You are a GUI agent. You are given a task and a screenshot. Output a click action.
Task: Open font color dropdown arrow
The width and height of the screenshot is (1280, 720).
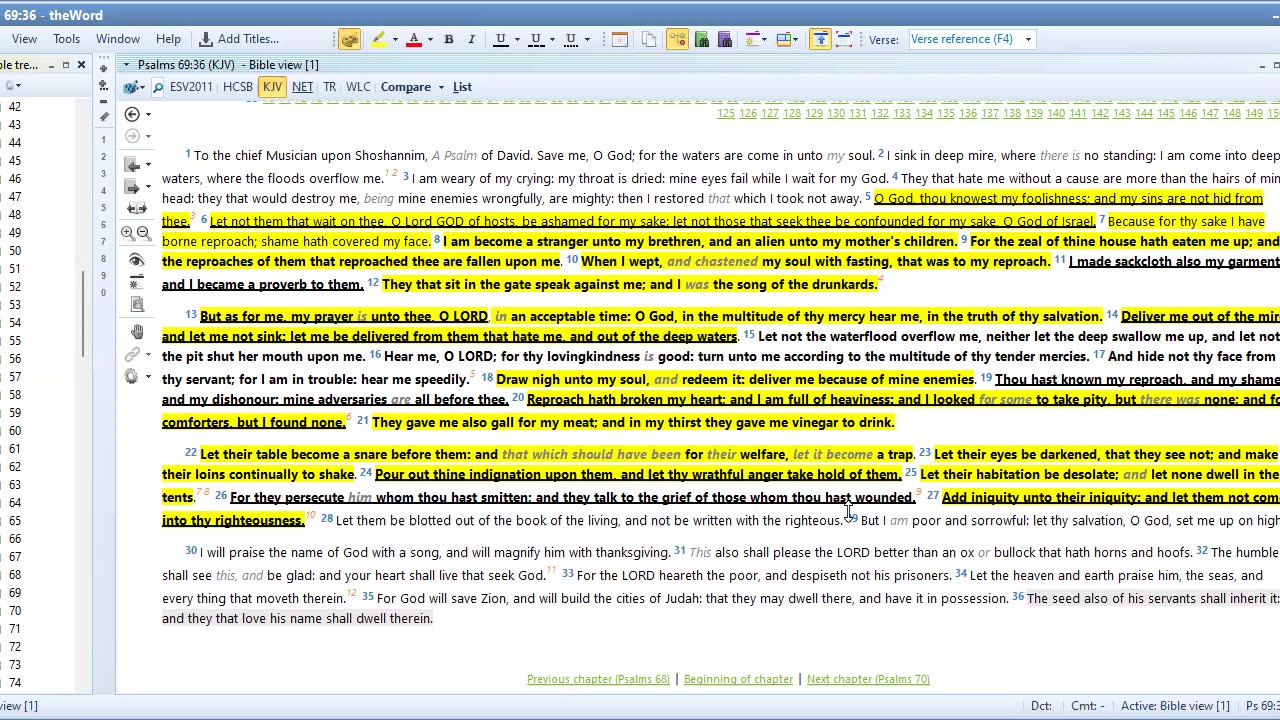[x=429, y=39]
